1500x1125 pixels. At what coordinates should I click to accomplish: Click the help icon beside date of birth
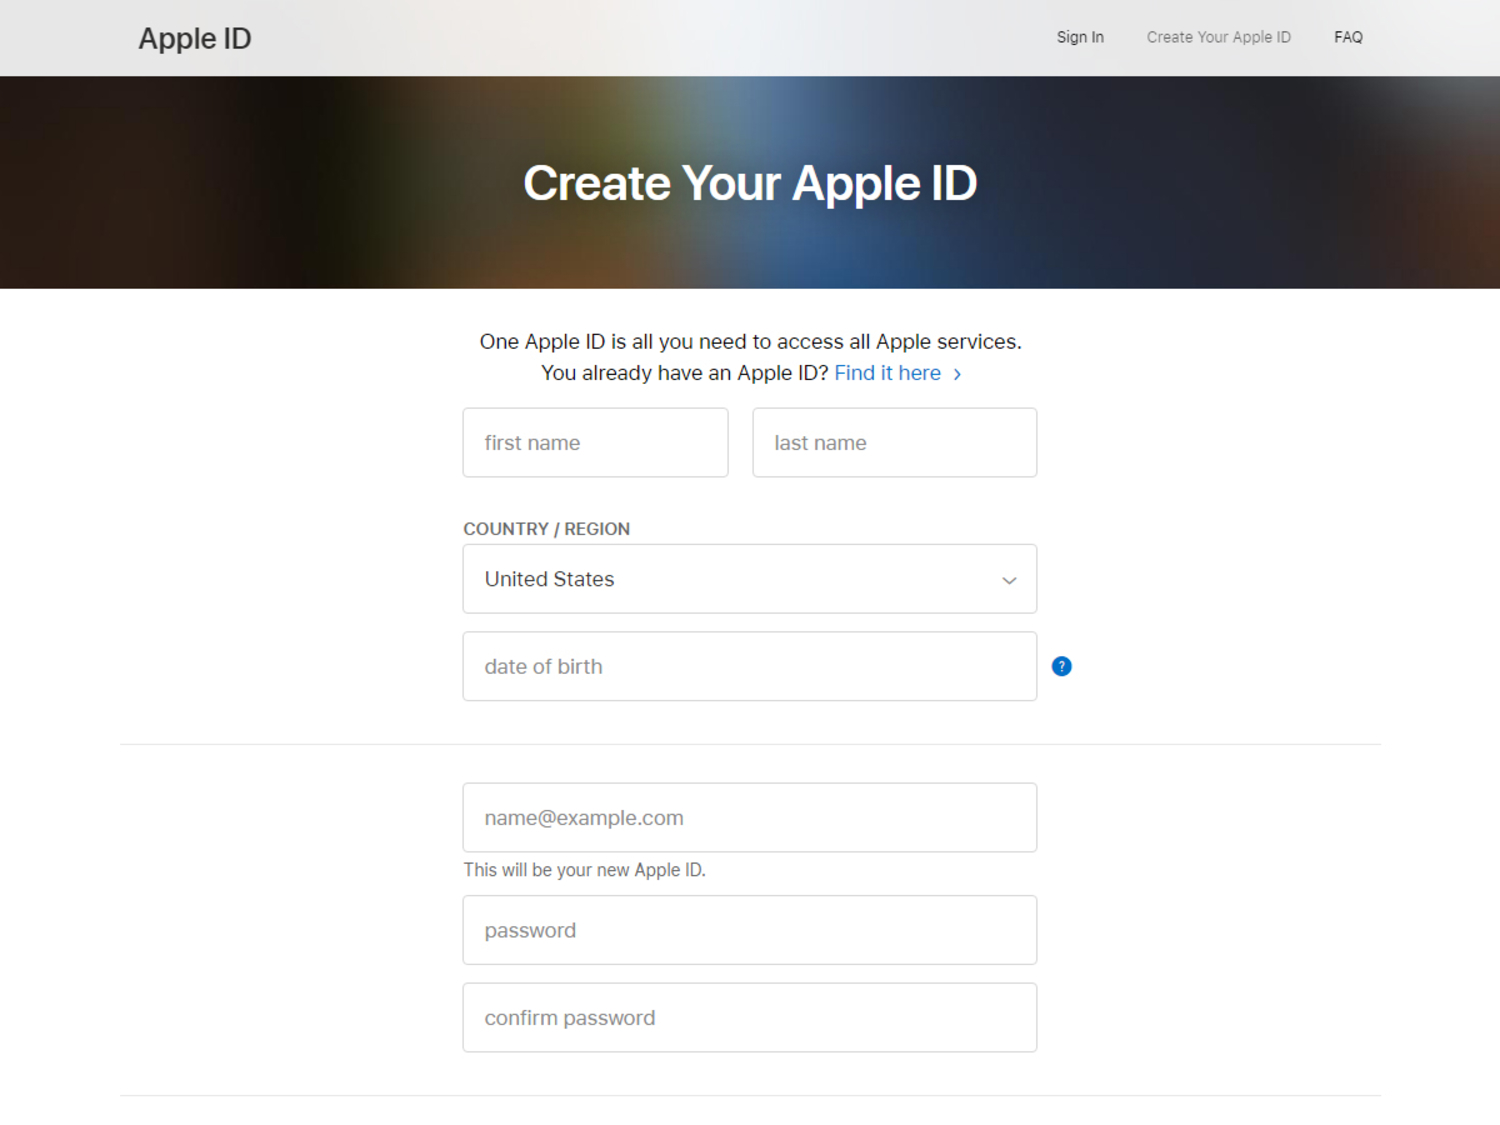[1061, 666]
